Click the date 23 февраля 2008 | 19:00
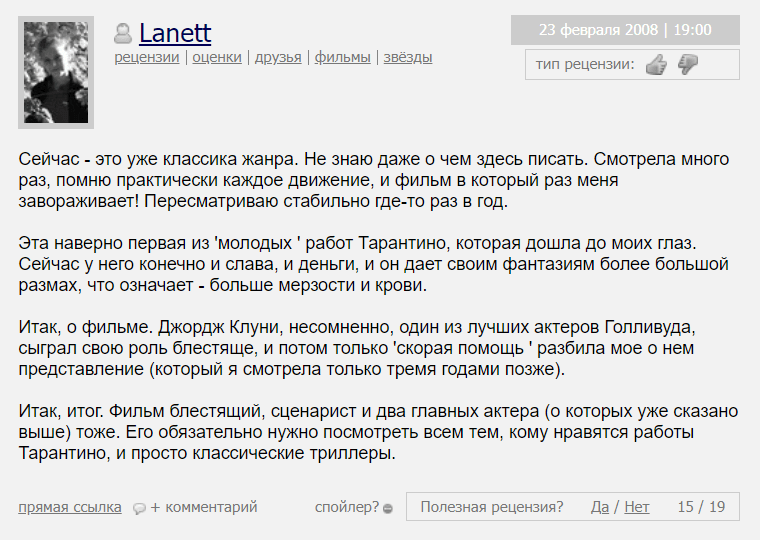 625,30
